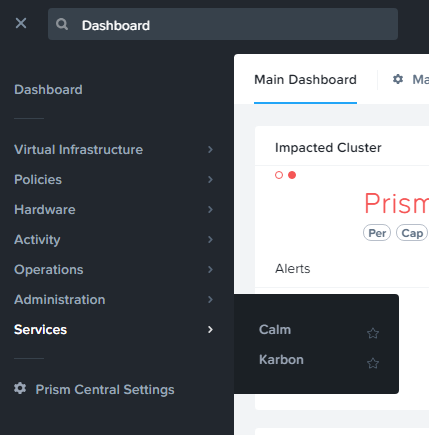Click the Prism Central Settings gear icon
Viewport: 429px width, 435px height.
pyautogui.click(x=20, y=388)
